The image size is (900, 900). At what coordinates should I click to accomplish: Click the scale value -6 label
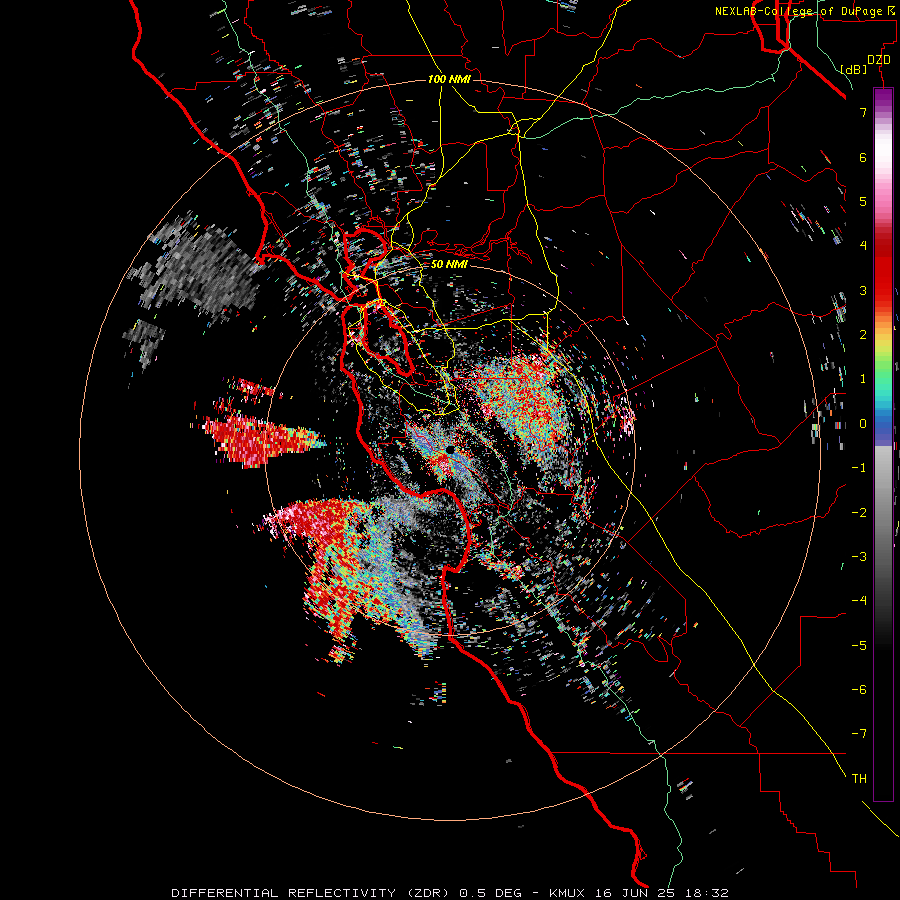coord(859,690)
